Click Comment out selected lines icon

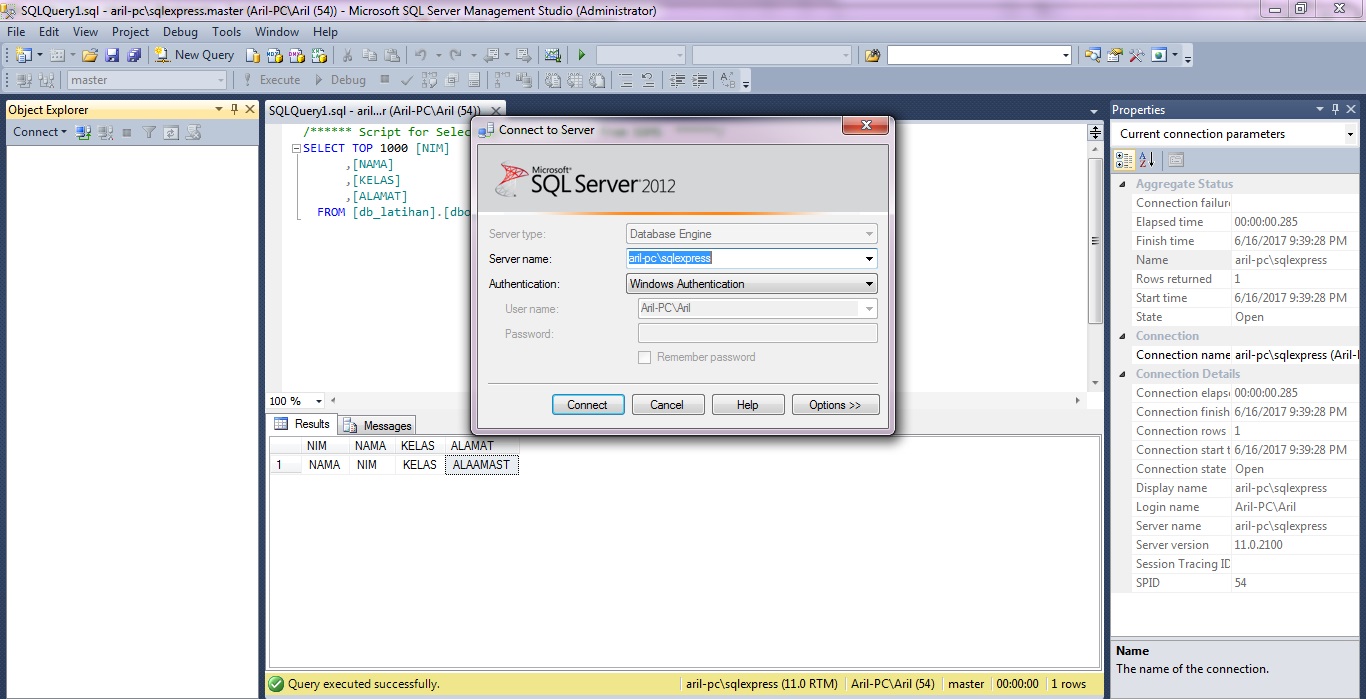[626, 80]
